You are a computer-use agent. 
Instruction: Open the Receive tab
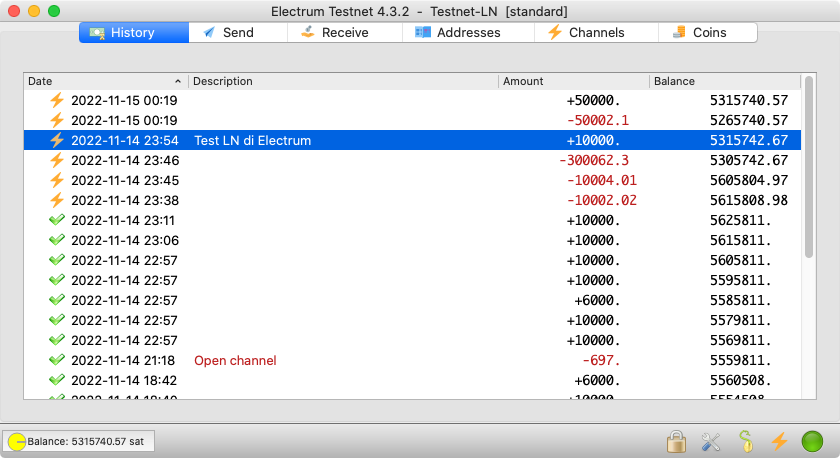(x=345, y=32)
